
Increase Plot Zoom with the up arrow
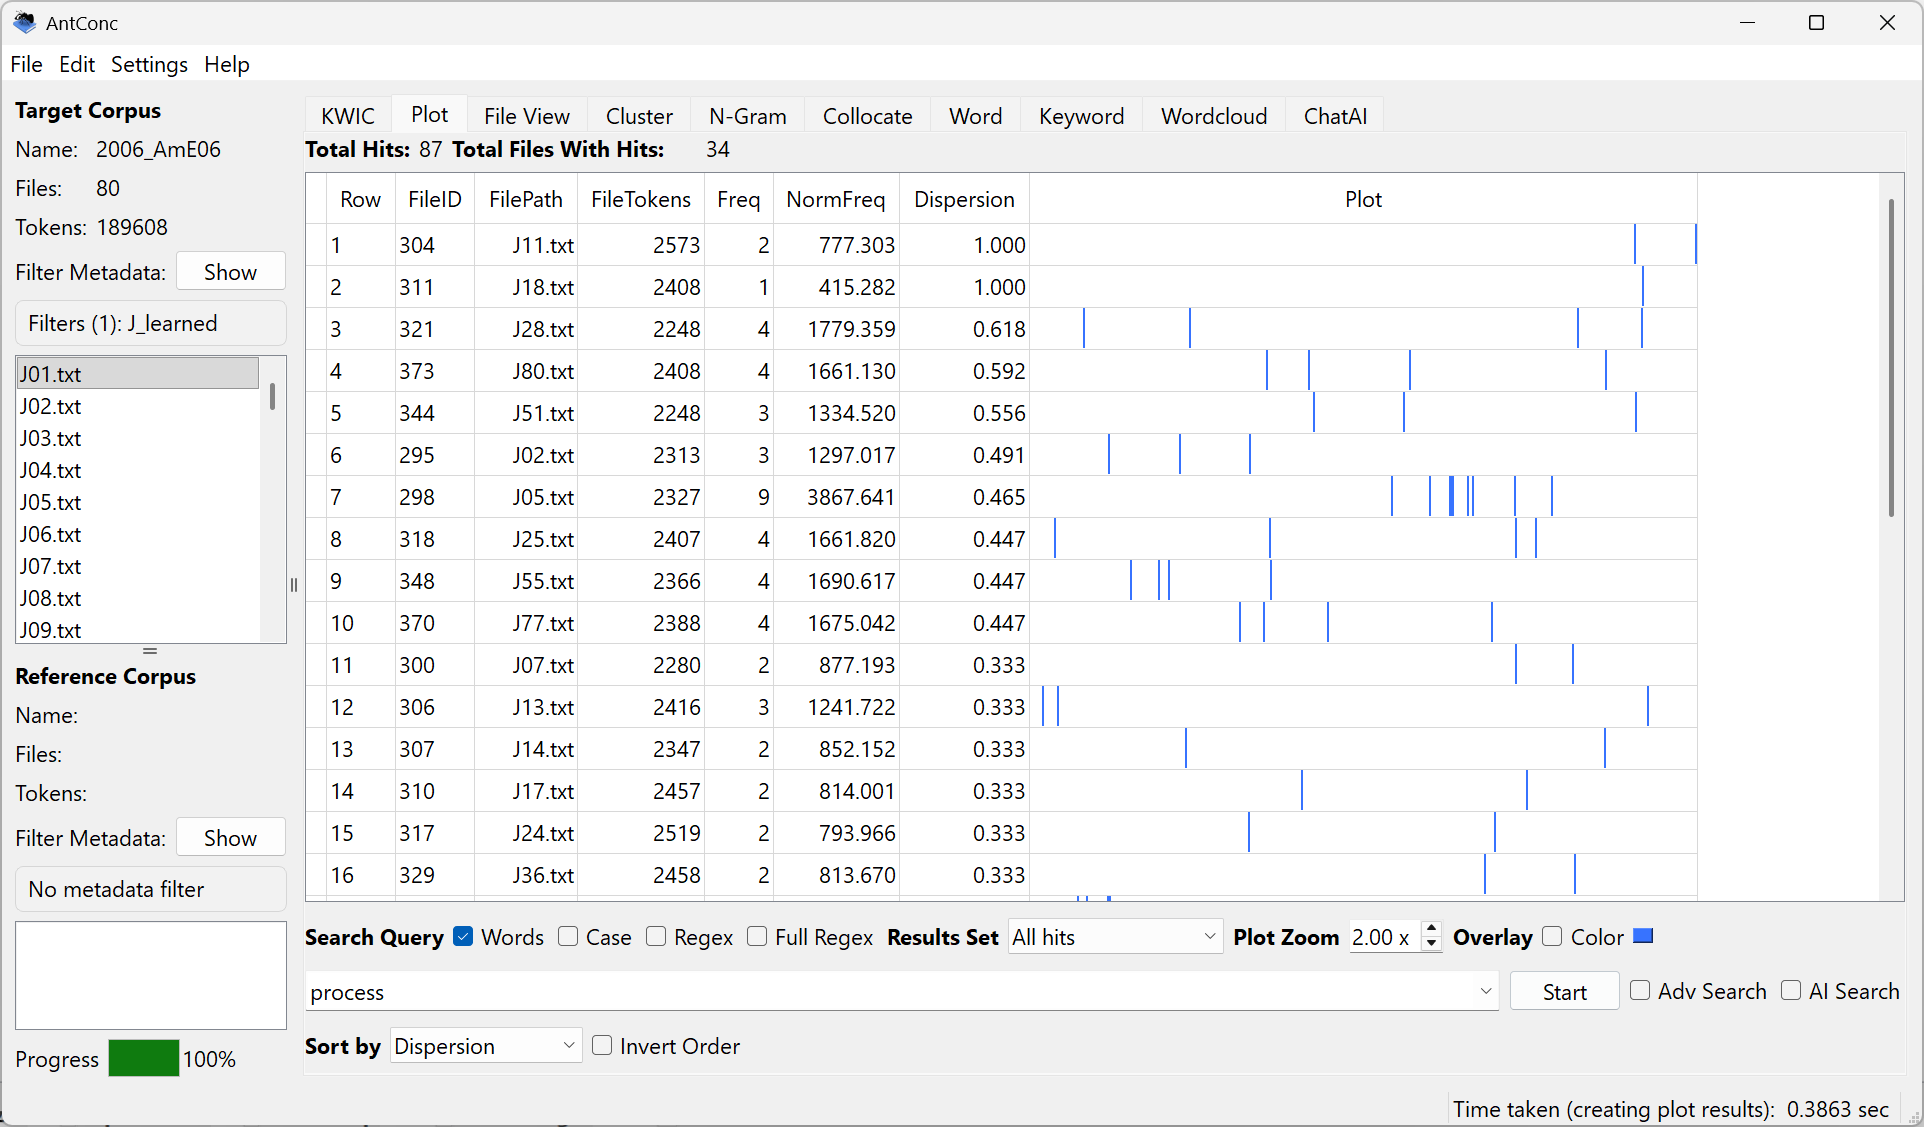pyautogui.click(x=1431, y=928)
